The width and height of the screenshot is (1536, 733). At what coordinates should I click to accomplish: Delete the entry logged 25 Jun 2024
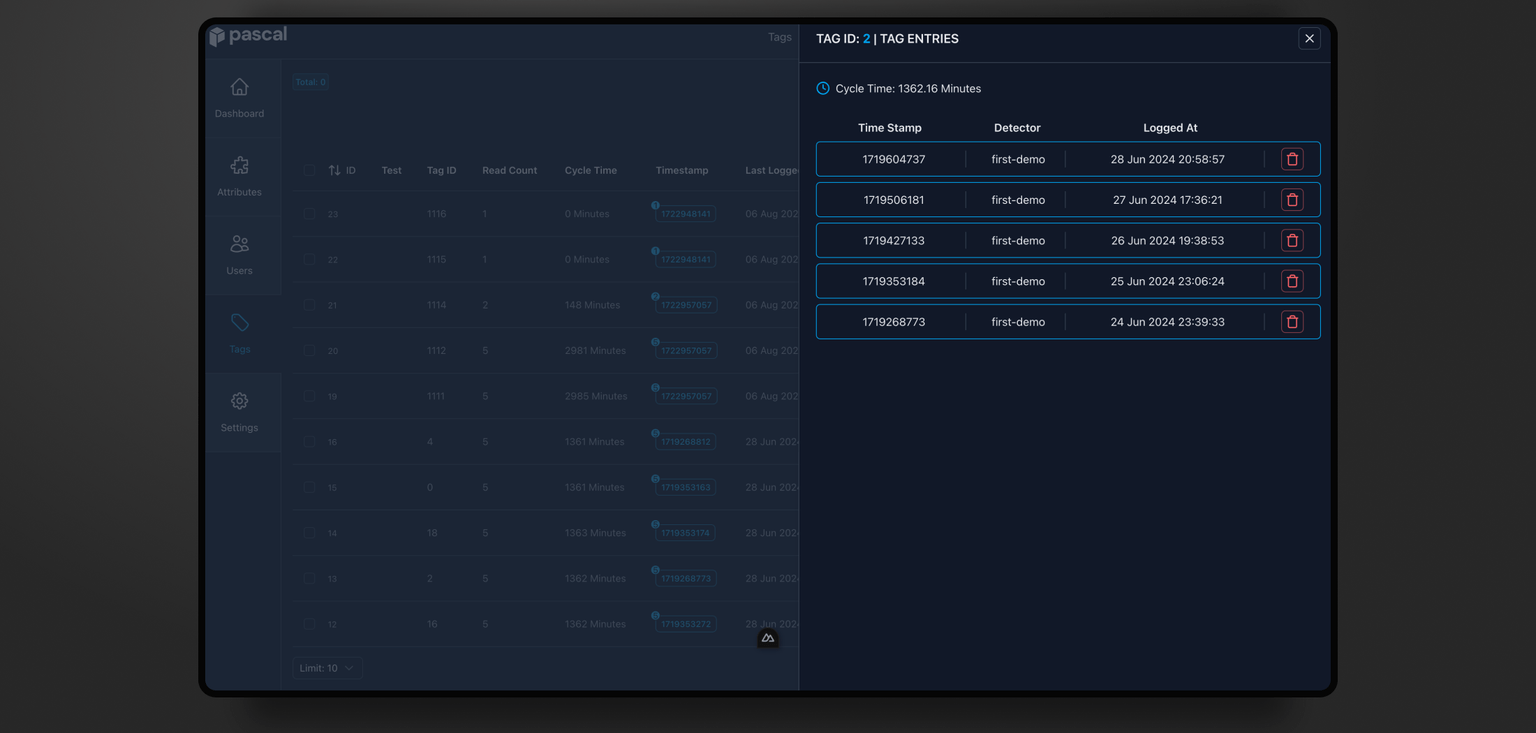tap(1291, 281)
